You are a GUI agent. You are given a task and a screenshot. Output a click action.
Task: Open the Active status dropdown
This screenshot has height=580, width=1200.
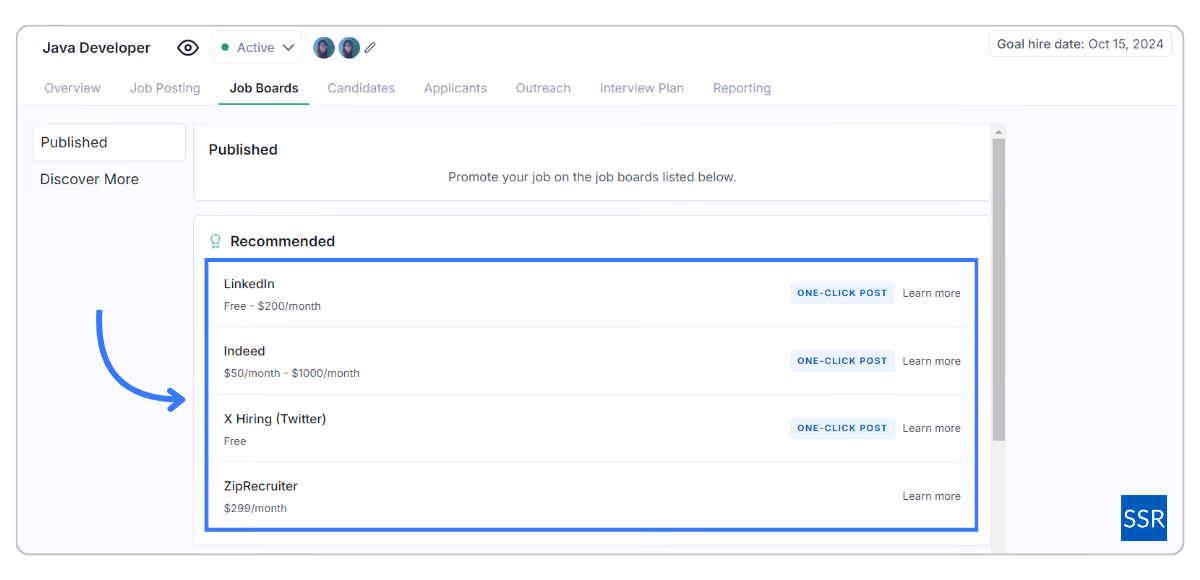pos(257,47)
